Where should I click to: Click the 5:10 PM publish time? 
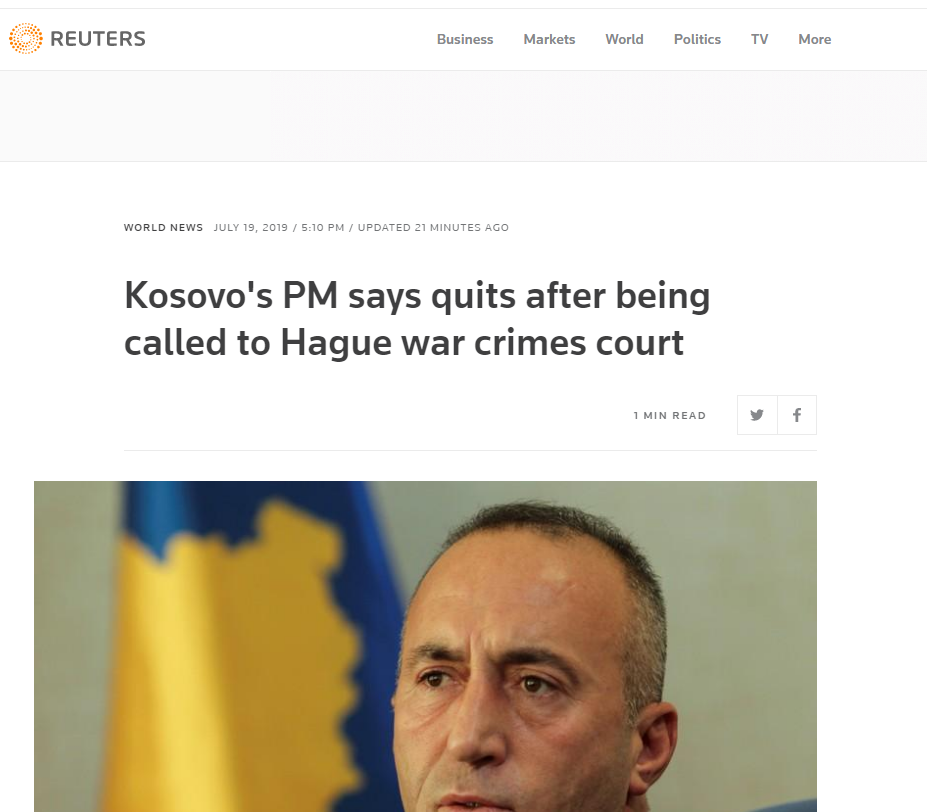[x=323, y=228]
